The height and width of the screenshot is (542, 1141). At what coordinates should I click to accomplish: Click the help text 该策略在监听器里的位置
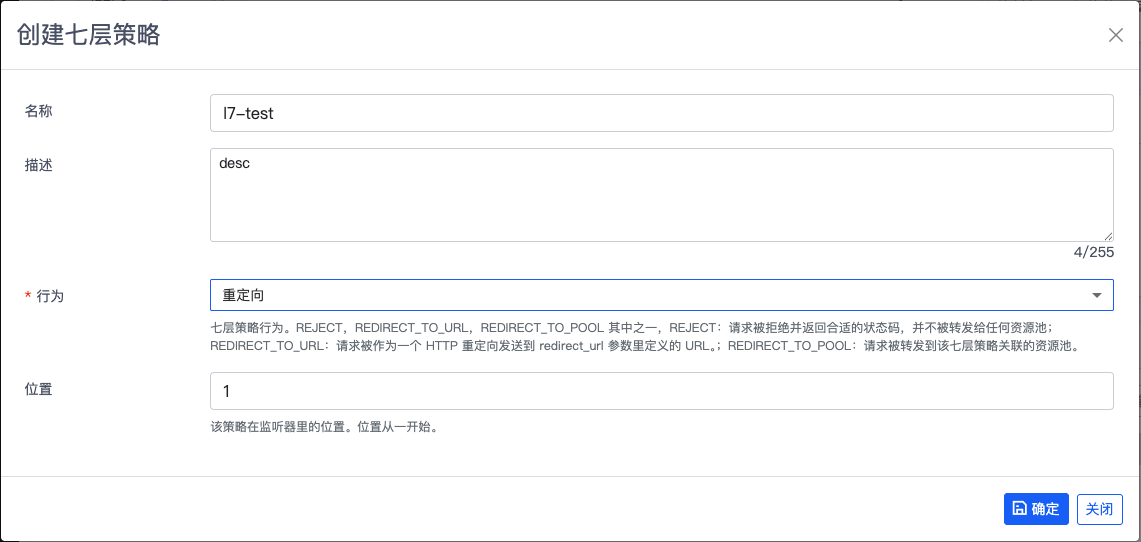click(x=324, y=427)
